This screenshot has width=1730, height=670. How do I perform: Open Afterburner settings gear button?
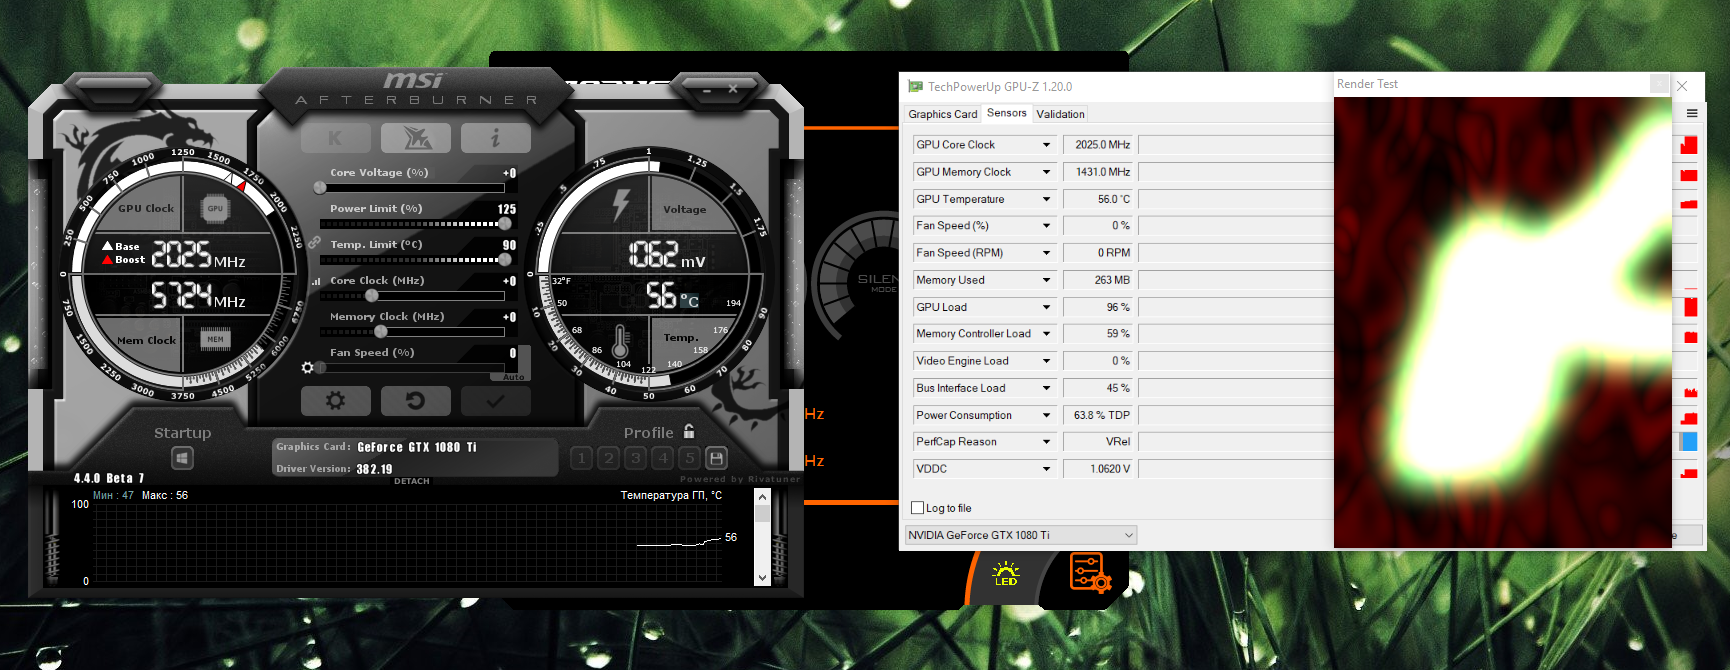point(336,401)
